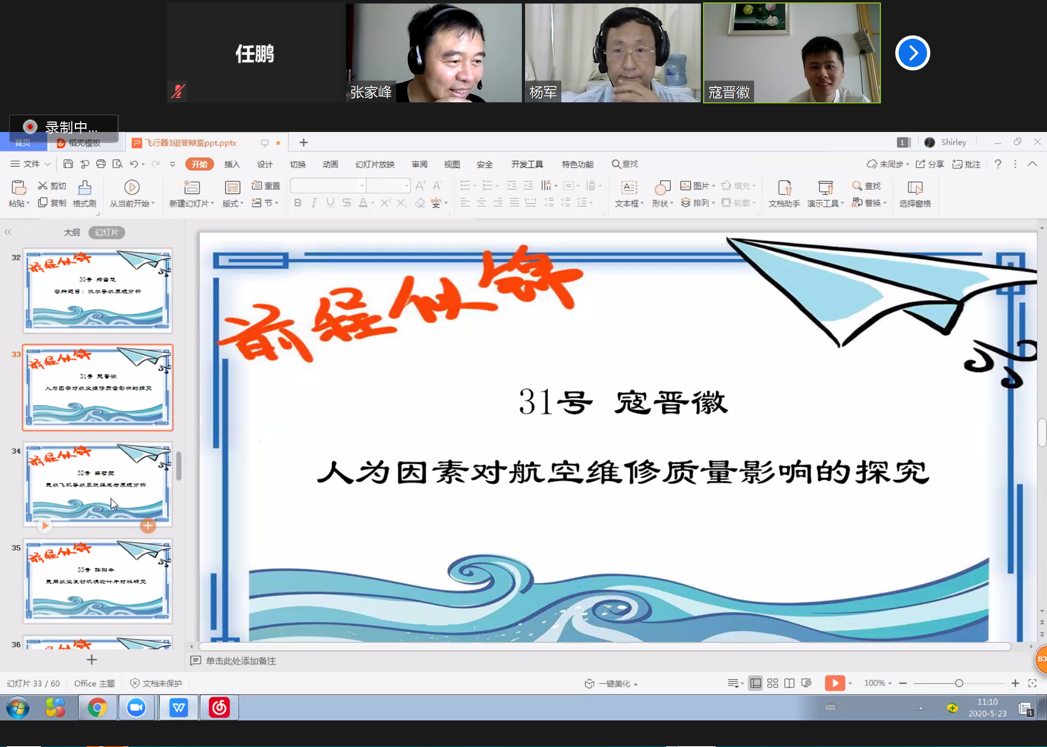Show next participants in Zoom video strip

(x=913, y=53)
